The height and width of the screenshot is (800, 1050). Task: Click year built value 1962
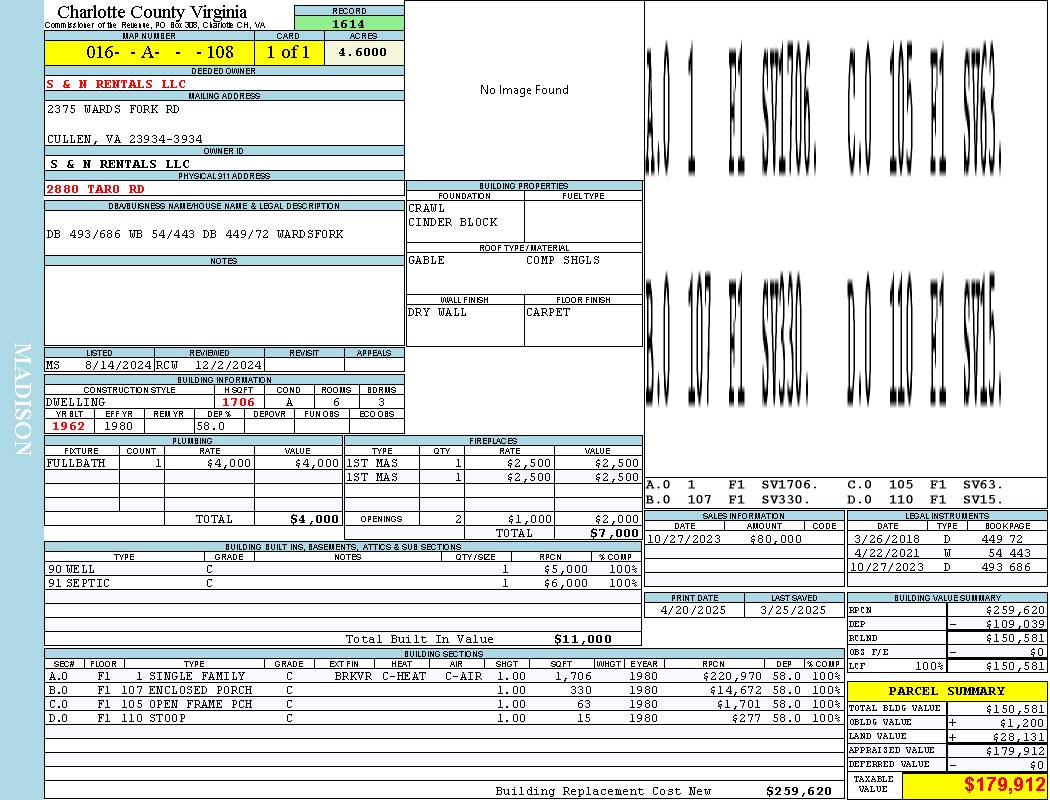[x=68, y=426]
